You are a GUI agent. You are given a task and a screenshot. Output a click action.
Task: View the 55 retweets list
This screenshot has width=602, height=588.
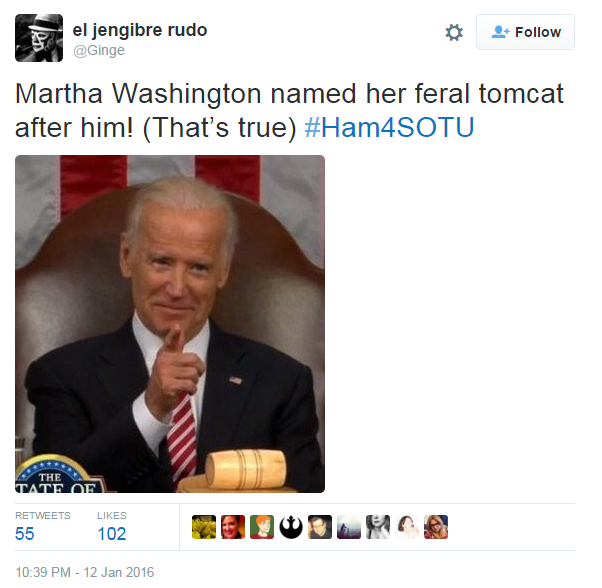click(x=42, y=526)
